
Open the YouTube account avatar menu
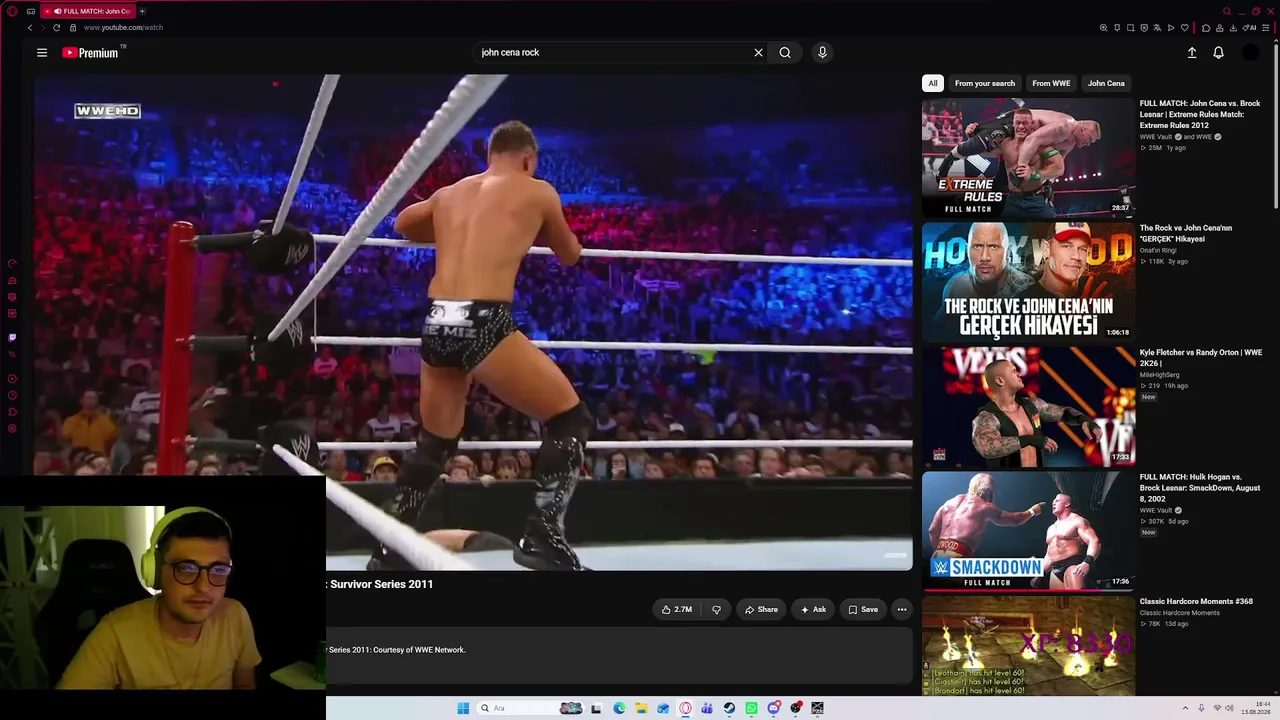[x=1250, y=53]
